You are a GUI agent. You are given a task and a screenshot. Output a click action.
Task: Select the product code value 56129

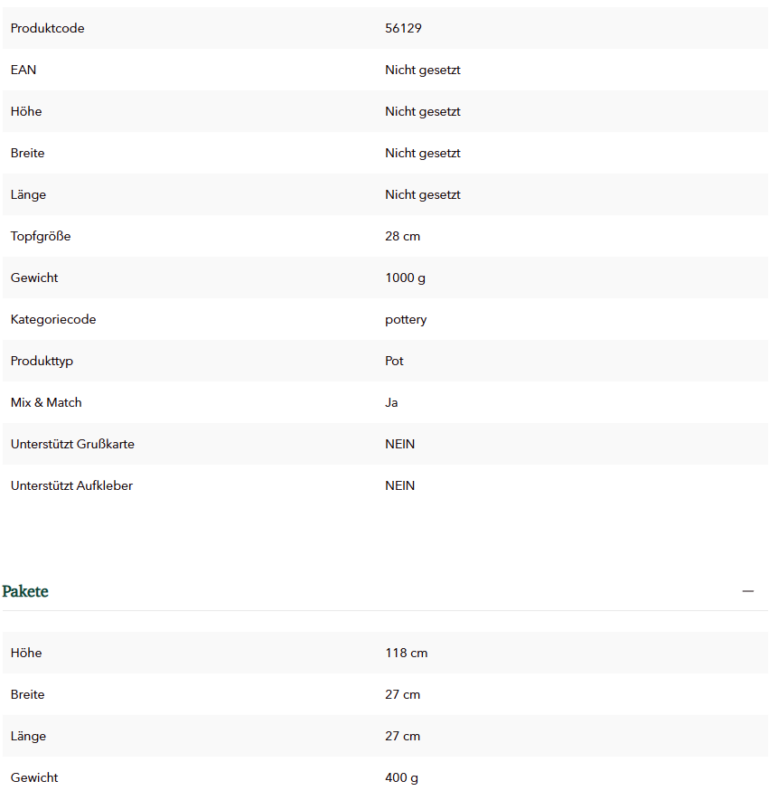(x=403, y=28)
